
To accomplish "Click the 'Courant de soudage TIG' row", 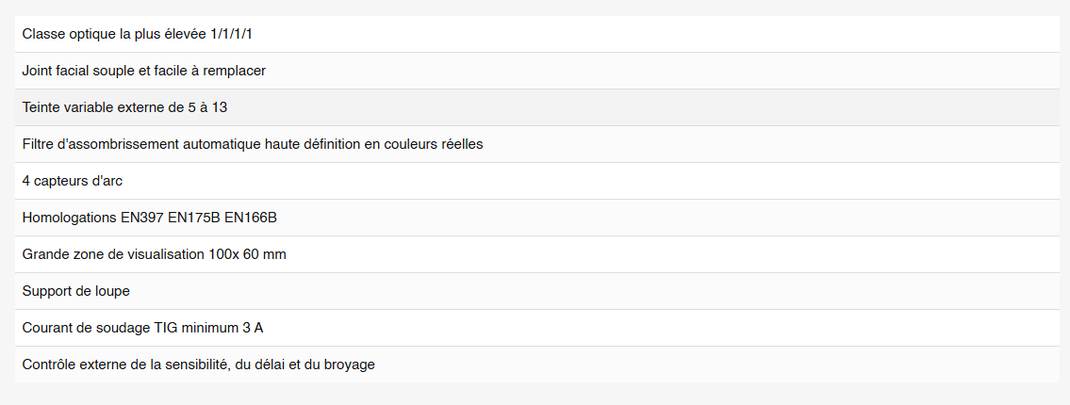I will pos(536,329).
